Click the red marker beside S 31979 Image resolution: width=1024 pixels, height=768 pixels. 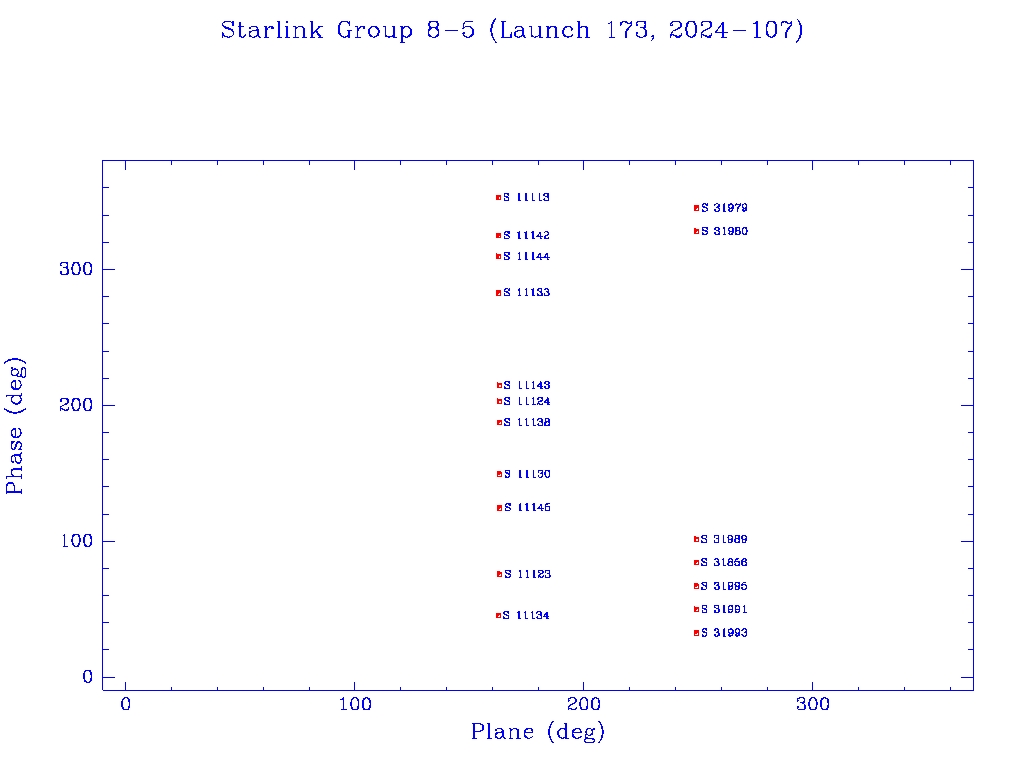click(x=696, y=208)
